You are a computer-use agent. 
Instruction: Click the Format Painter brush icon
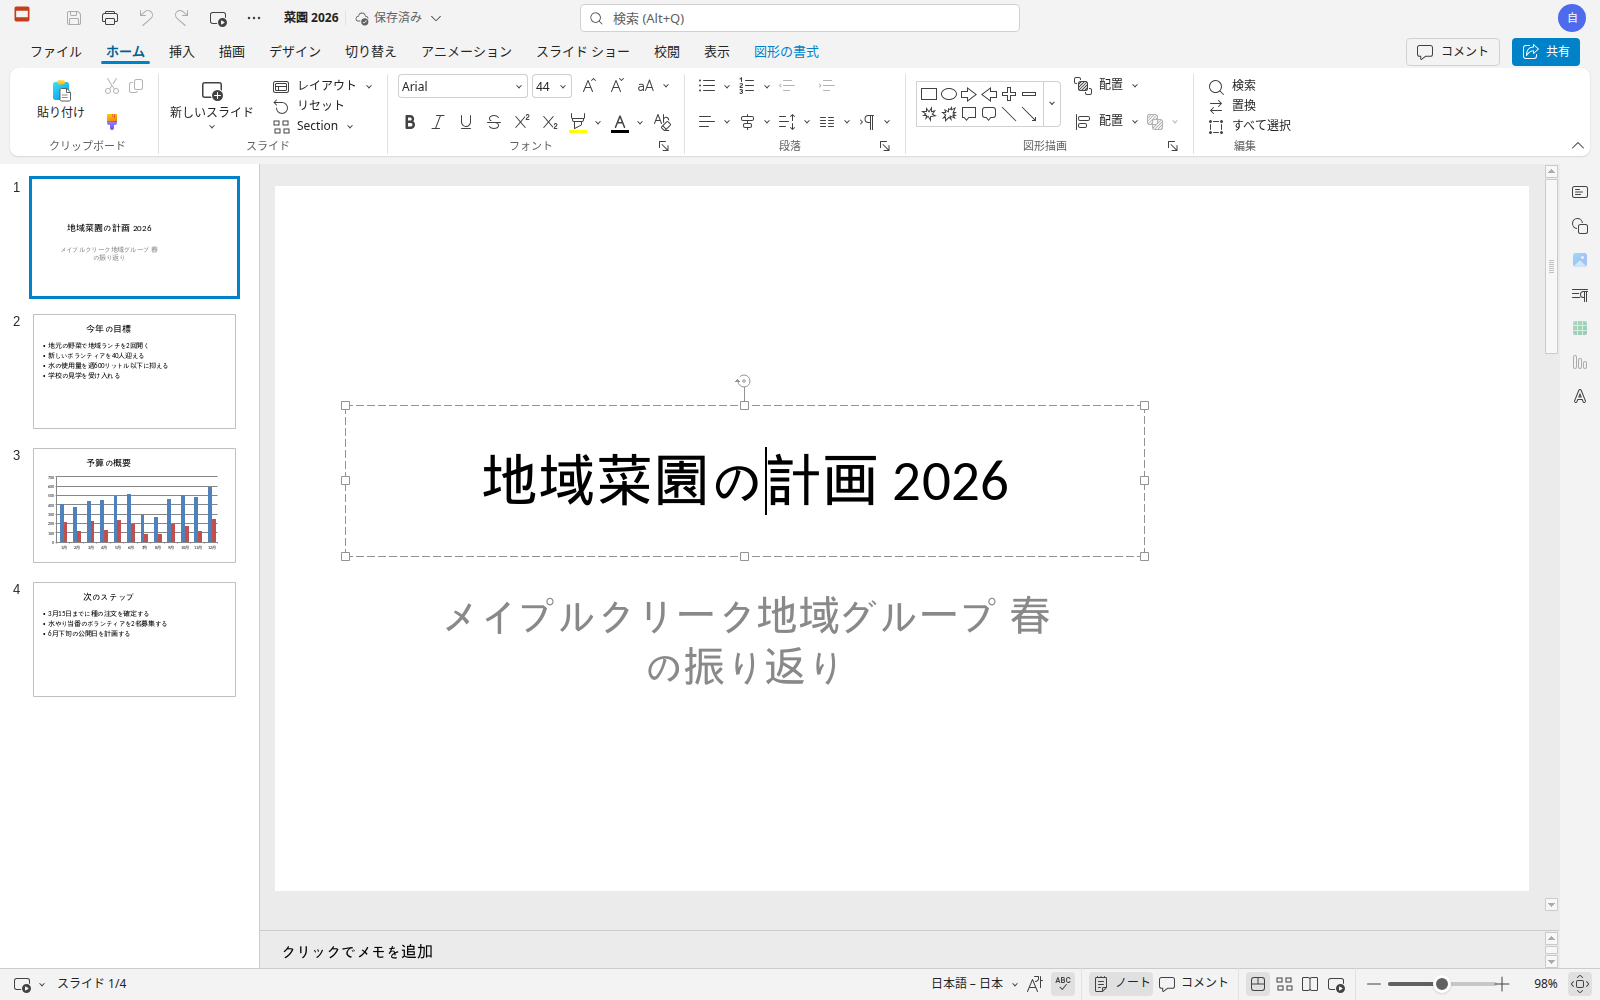point(112,122)
